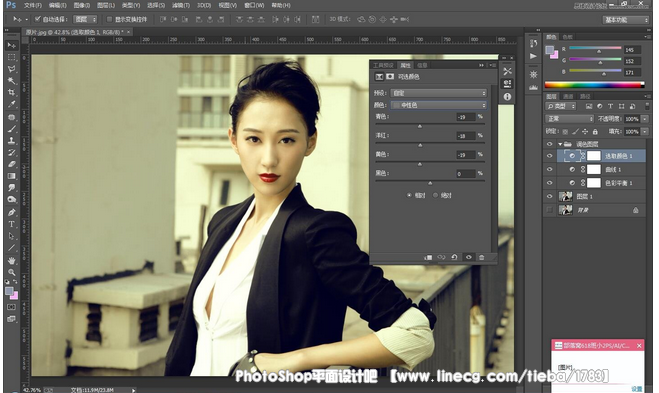This screenshot has width=659, height=393.
Task: Enable the show transform controls checkbox
Action: pyautogui.click(x=109, y=19)
